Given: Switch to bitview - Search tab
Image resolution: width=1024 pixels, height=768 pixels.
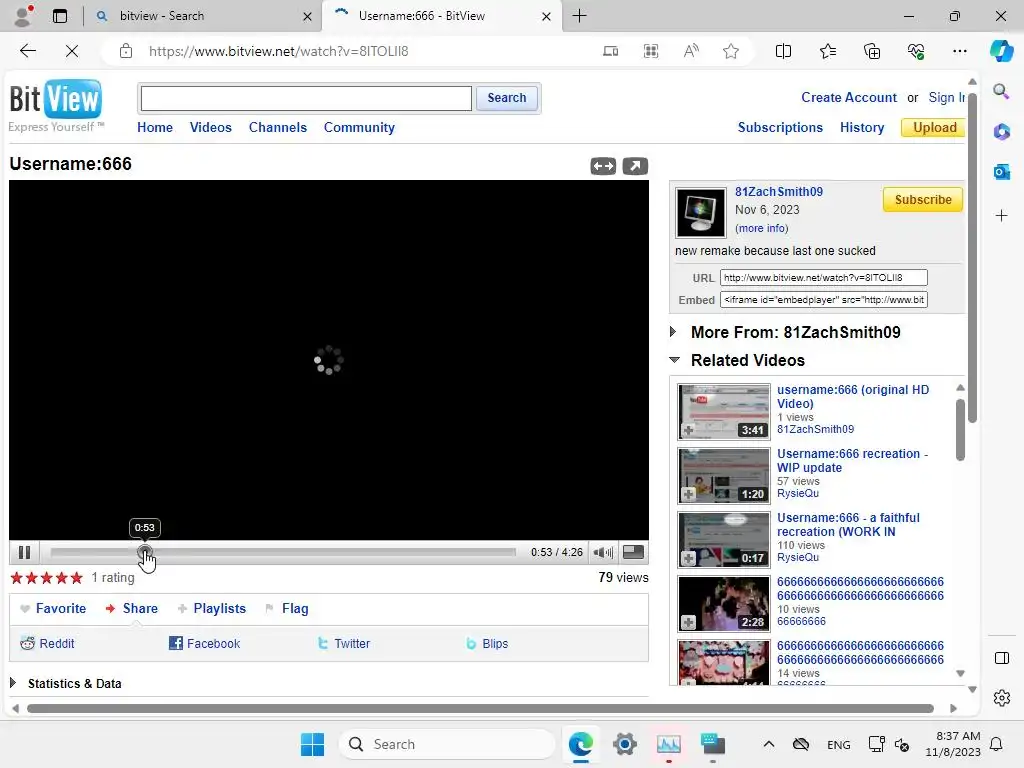Looking at the screenshot, I should coord(202,16).
